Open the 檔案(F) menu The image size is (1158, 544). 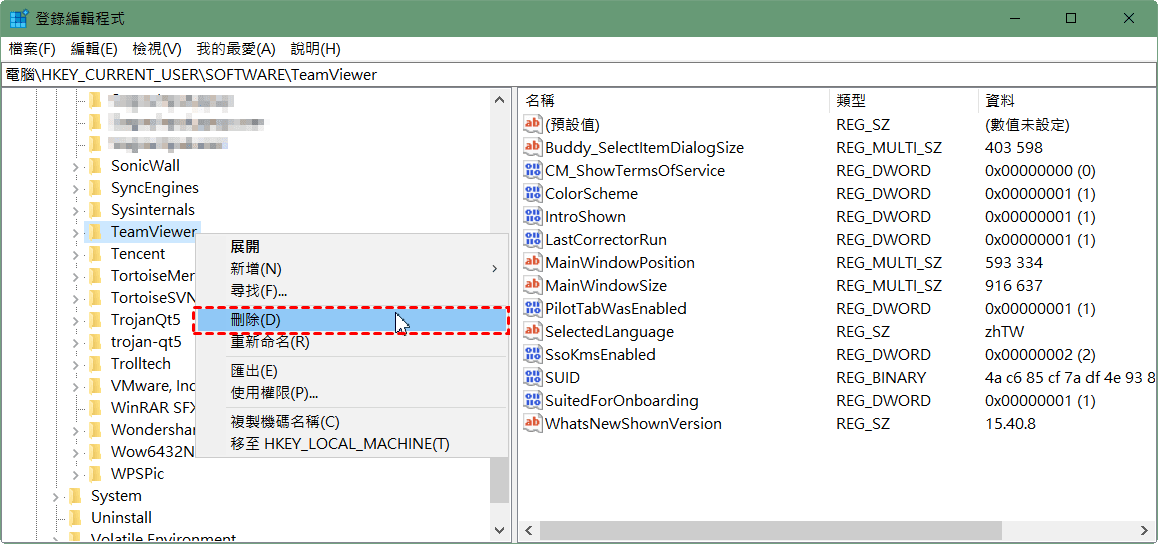(32, 49)
